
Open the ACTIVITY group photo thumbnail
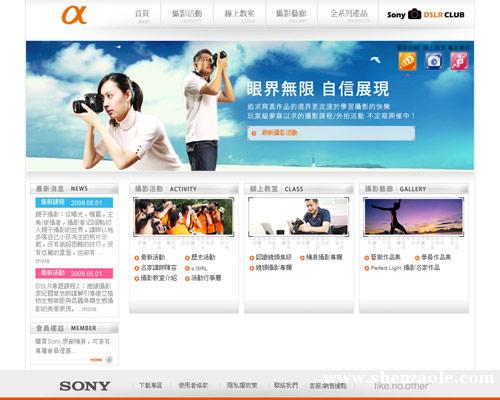coord(184,217)
